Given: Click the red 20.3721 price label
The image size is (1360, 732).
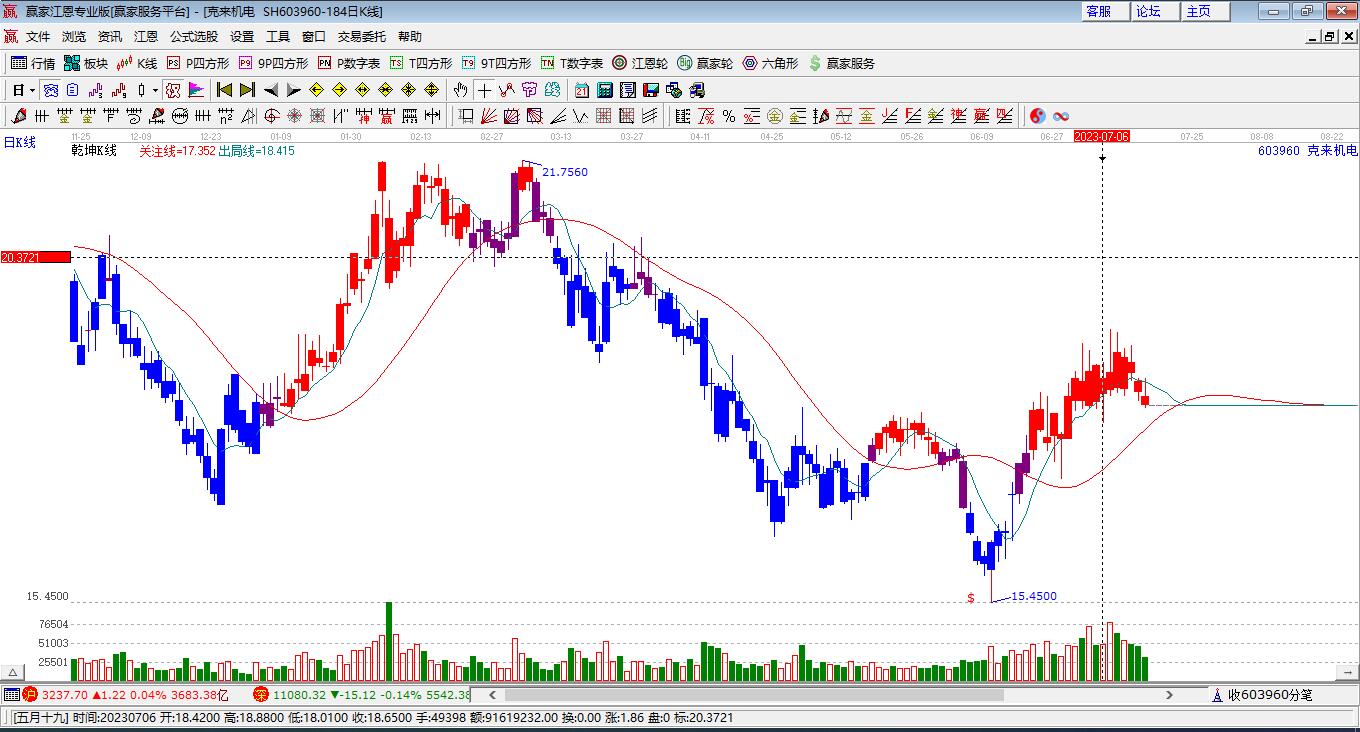Looking at the screenshot, I should [x=36, y=257].
